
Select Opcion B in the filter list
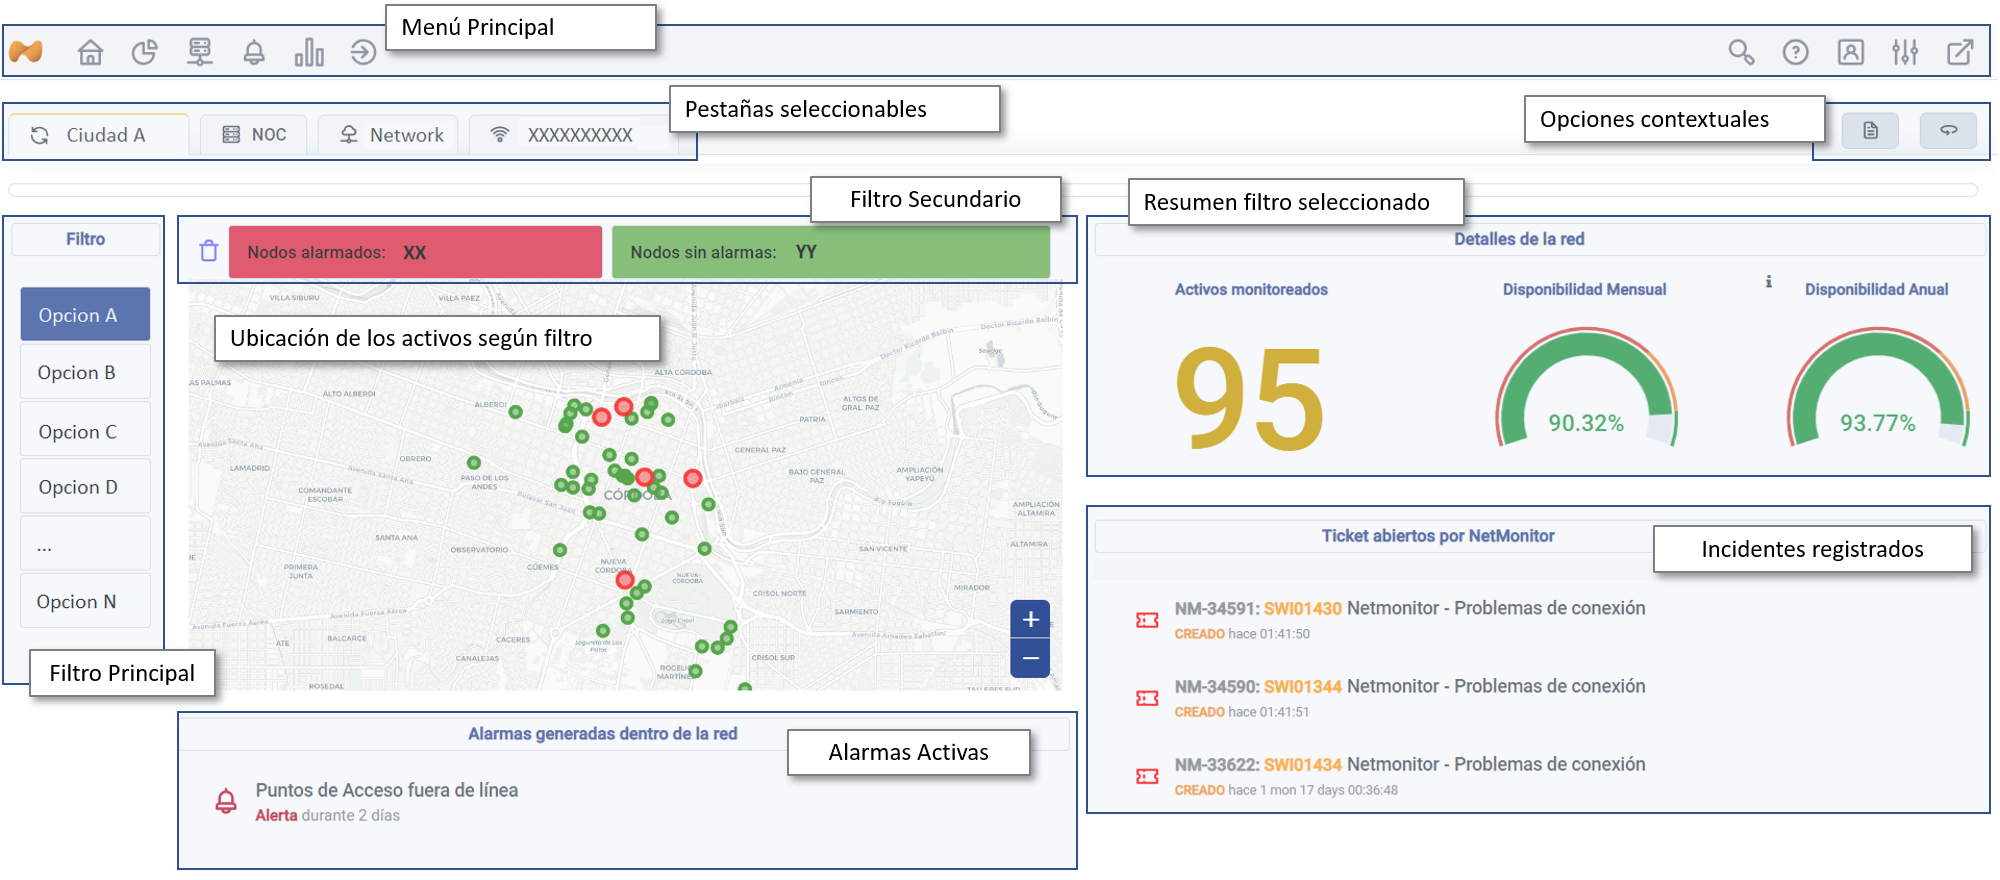(x=85, y=373)
